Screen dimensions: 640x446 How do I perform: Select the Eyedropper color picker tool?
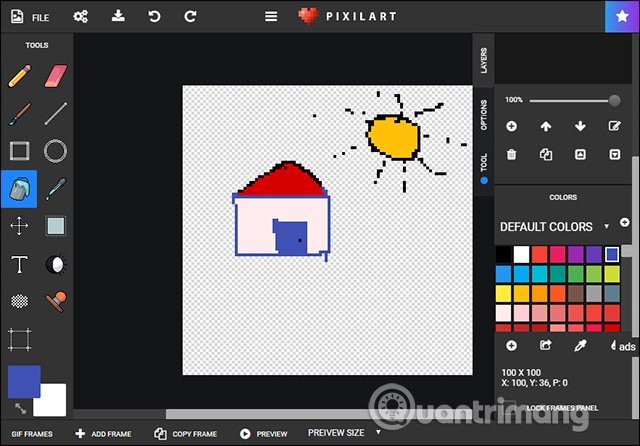coord(55,188)
